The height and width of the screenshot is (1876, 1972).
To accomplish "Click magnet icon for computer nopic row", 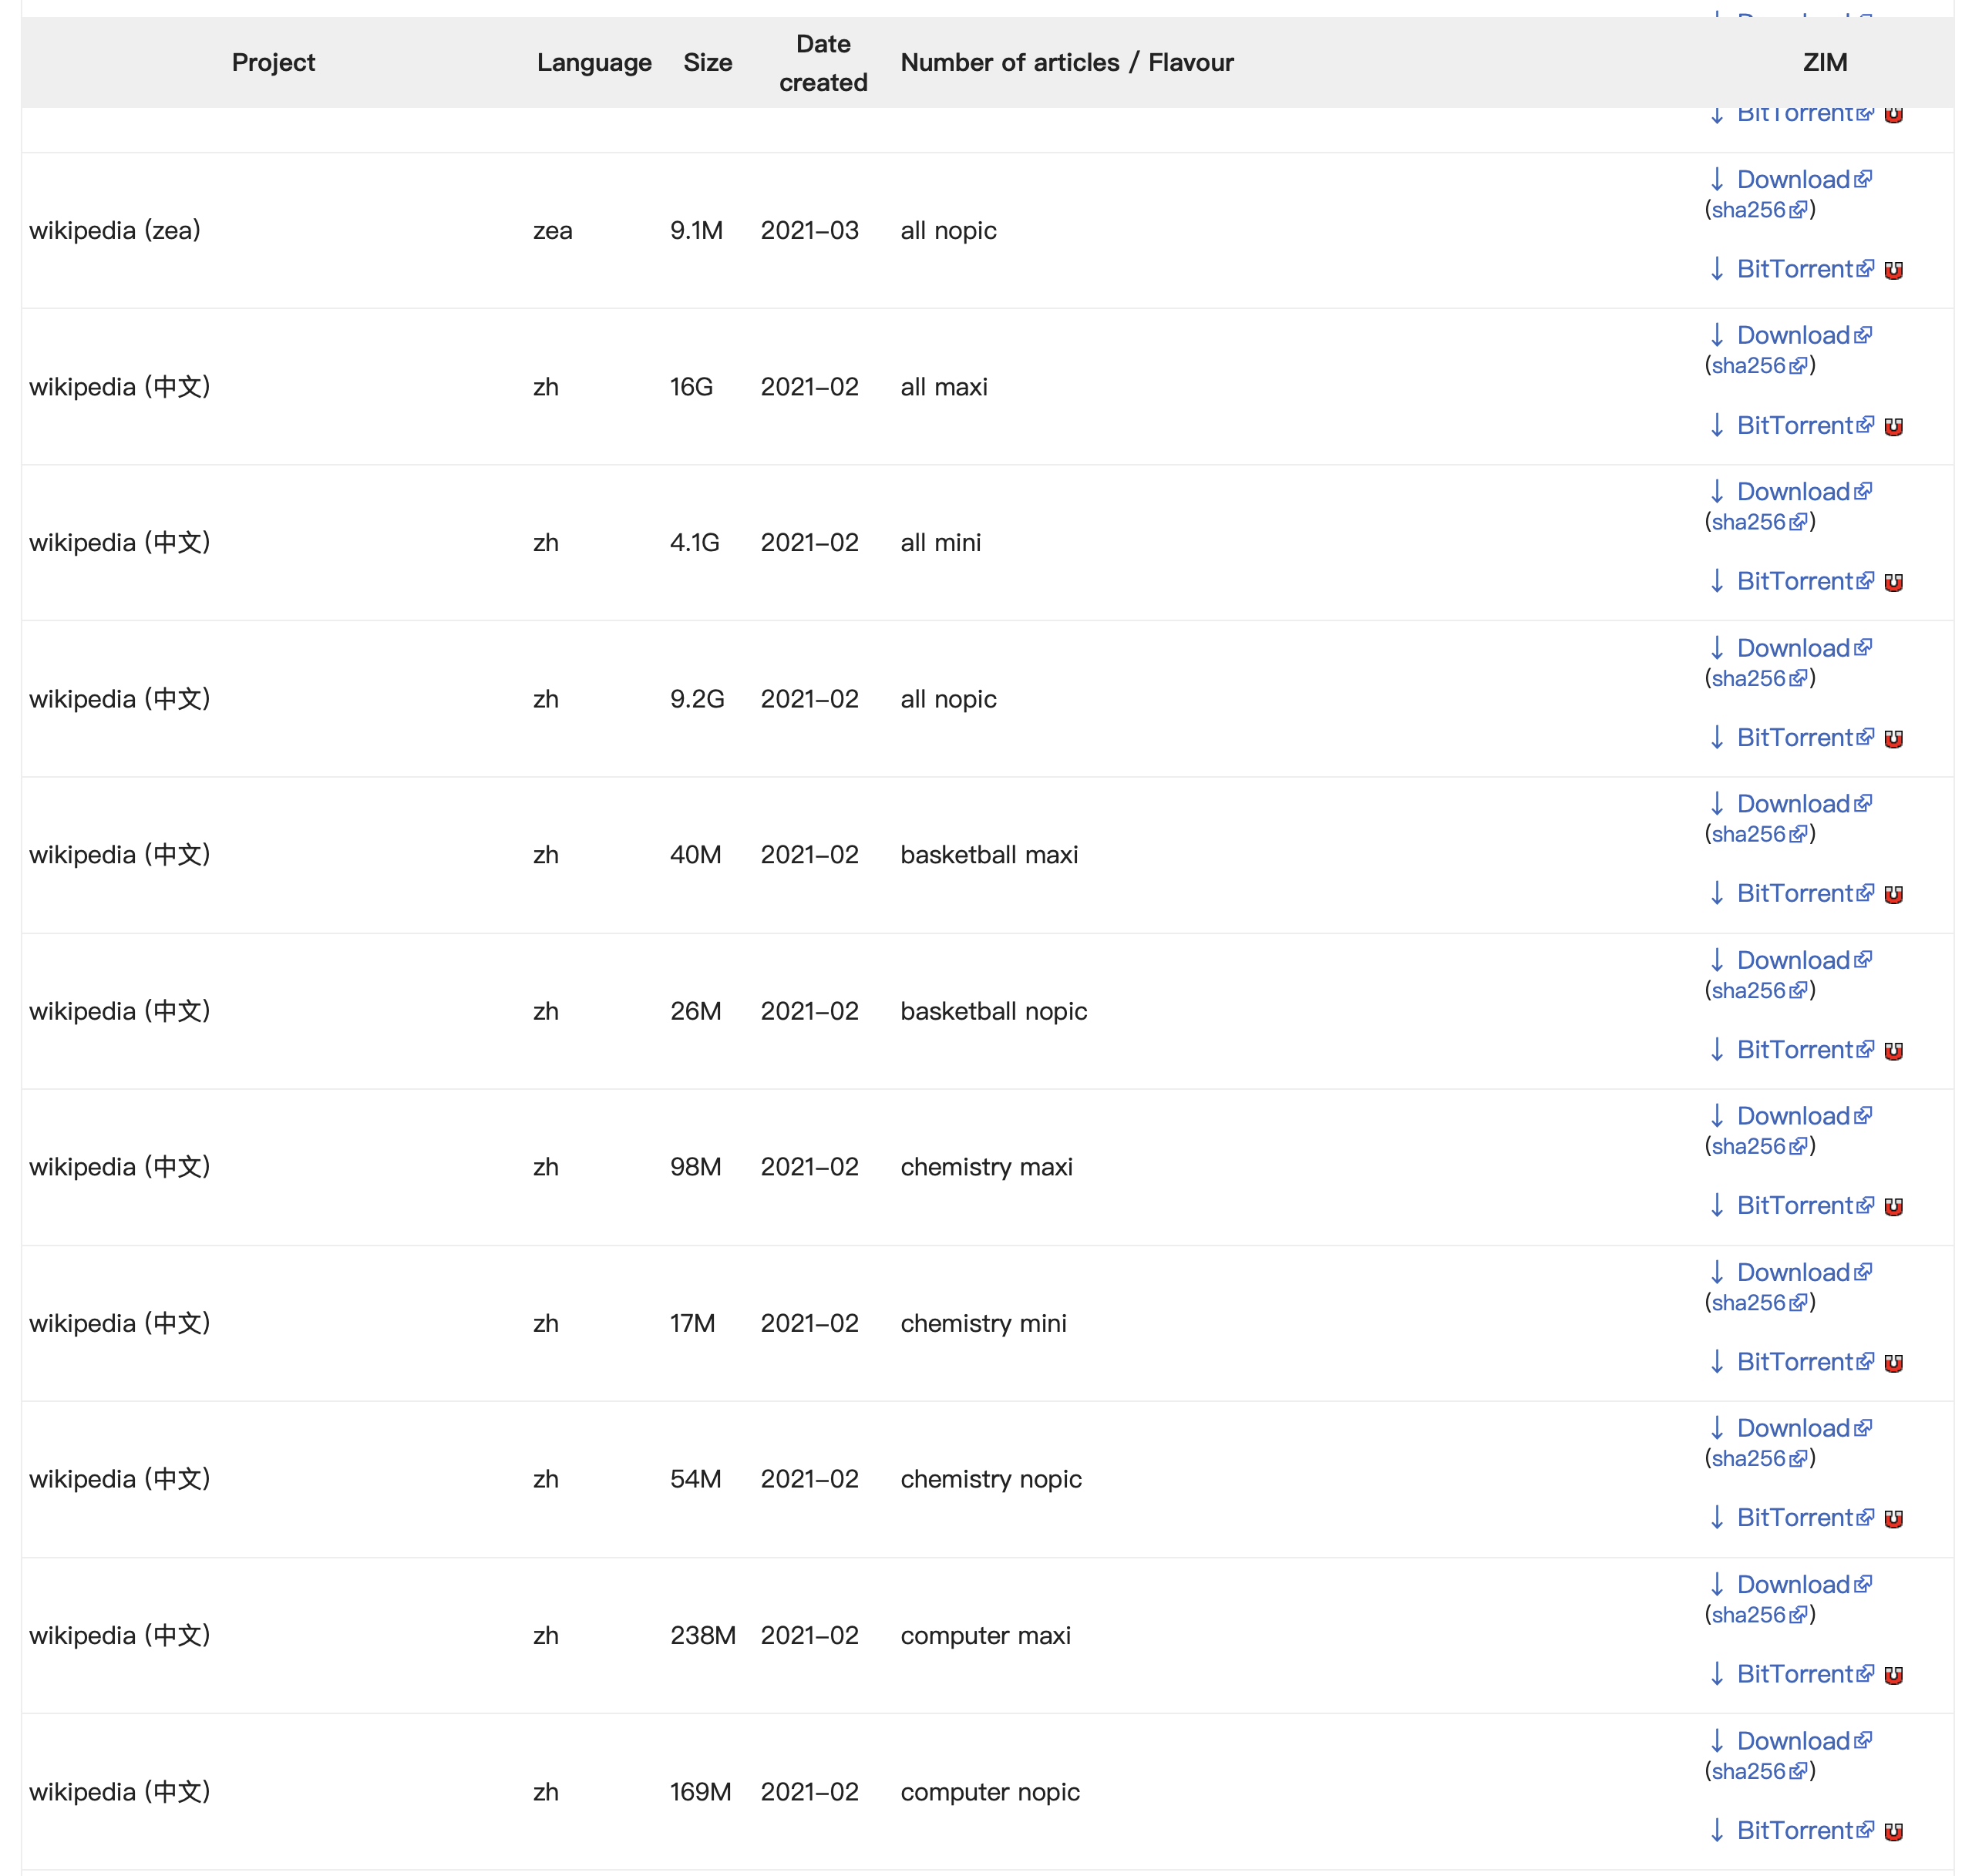I will click(1893, 1832).
